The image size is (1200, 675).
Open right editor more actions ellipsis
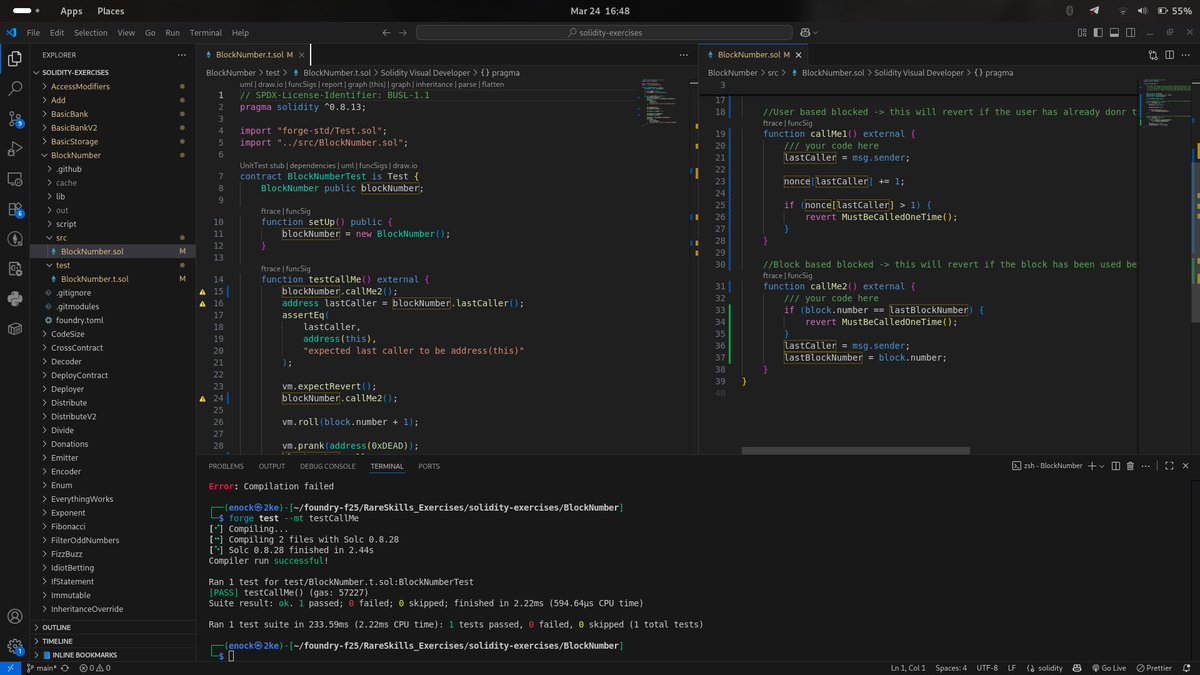point(1185,55)
